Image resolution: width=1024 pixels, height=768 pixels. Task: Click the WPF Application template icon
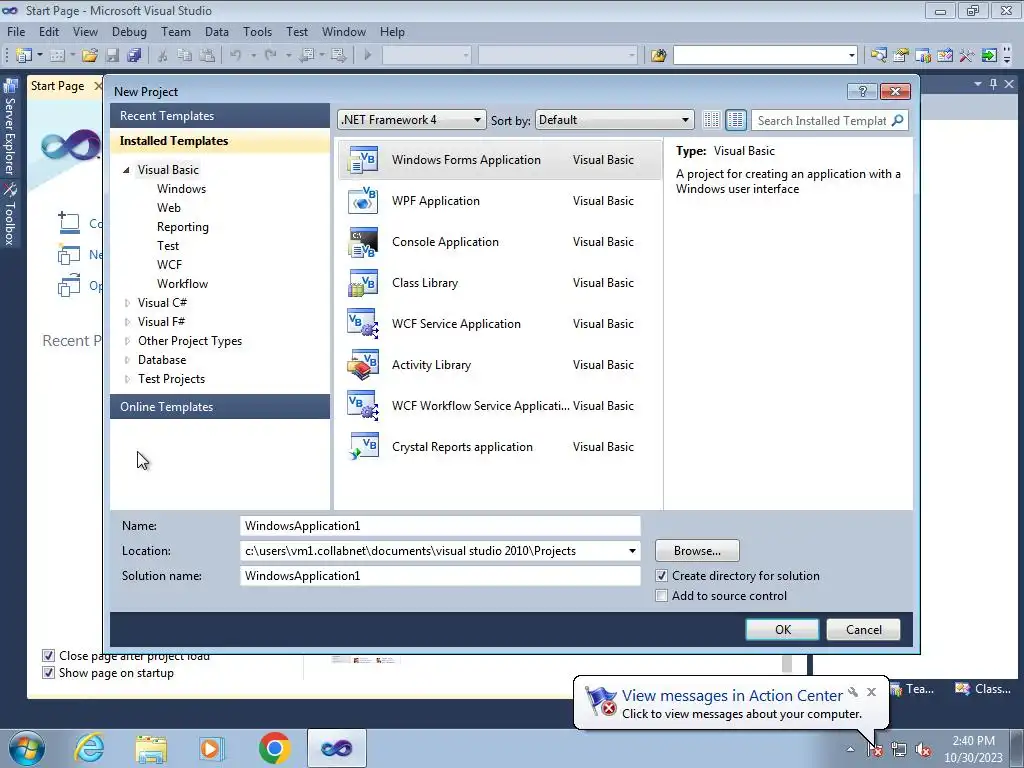point(363,200)
